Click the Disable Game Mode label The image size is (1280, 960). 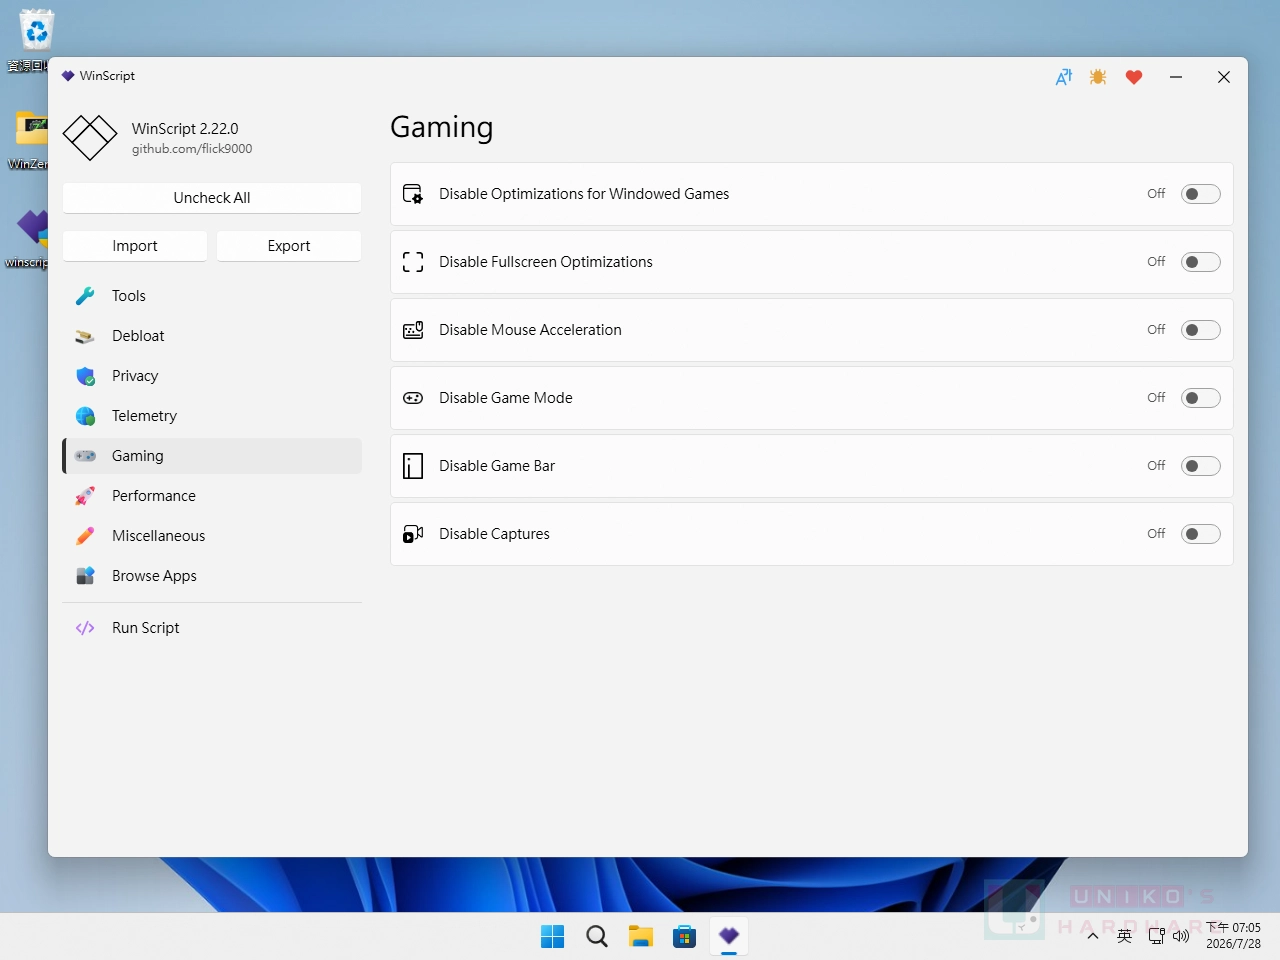coord(506,398)
